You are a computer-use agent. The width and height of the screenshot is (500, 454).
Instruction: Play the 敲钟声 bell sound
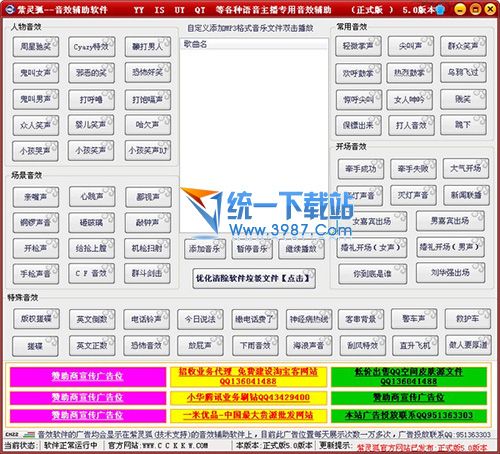click(148, 223)
